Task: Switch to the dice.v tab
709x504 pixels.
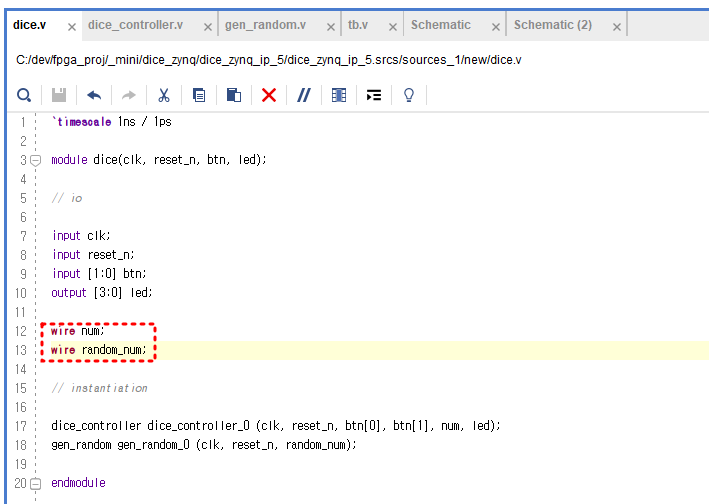Action: click(x=29, y=25)
